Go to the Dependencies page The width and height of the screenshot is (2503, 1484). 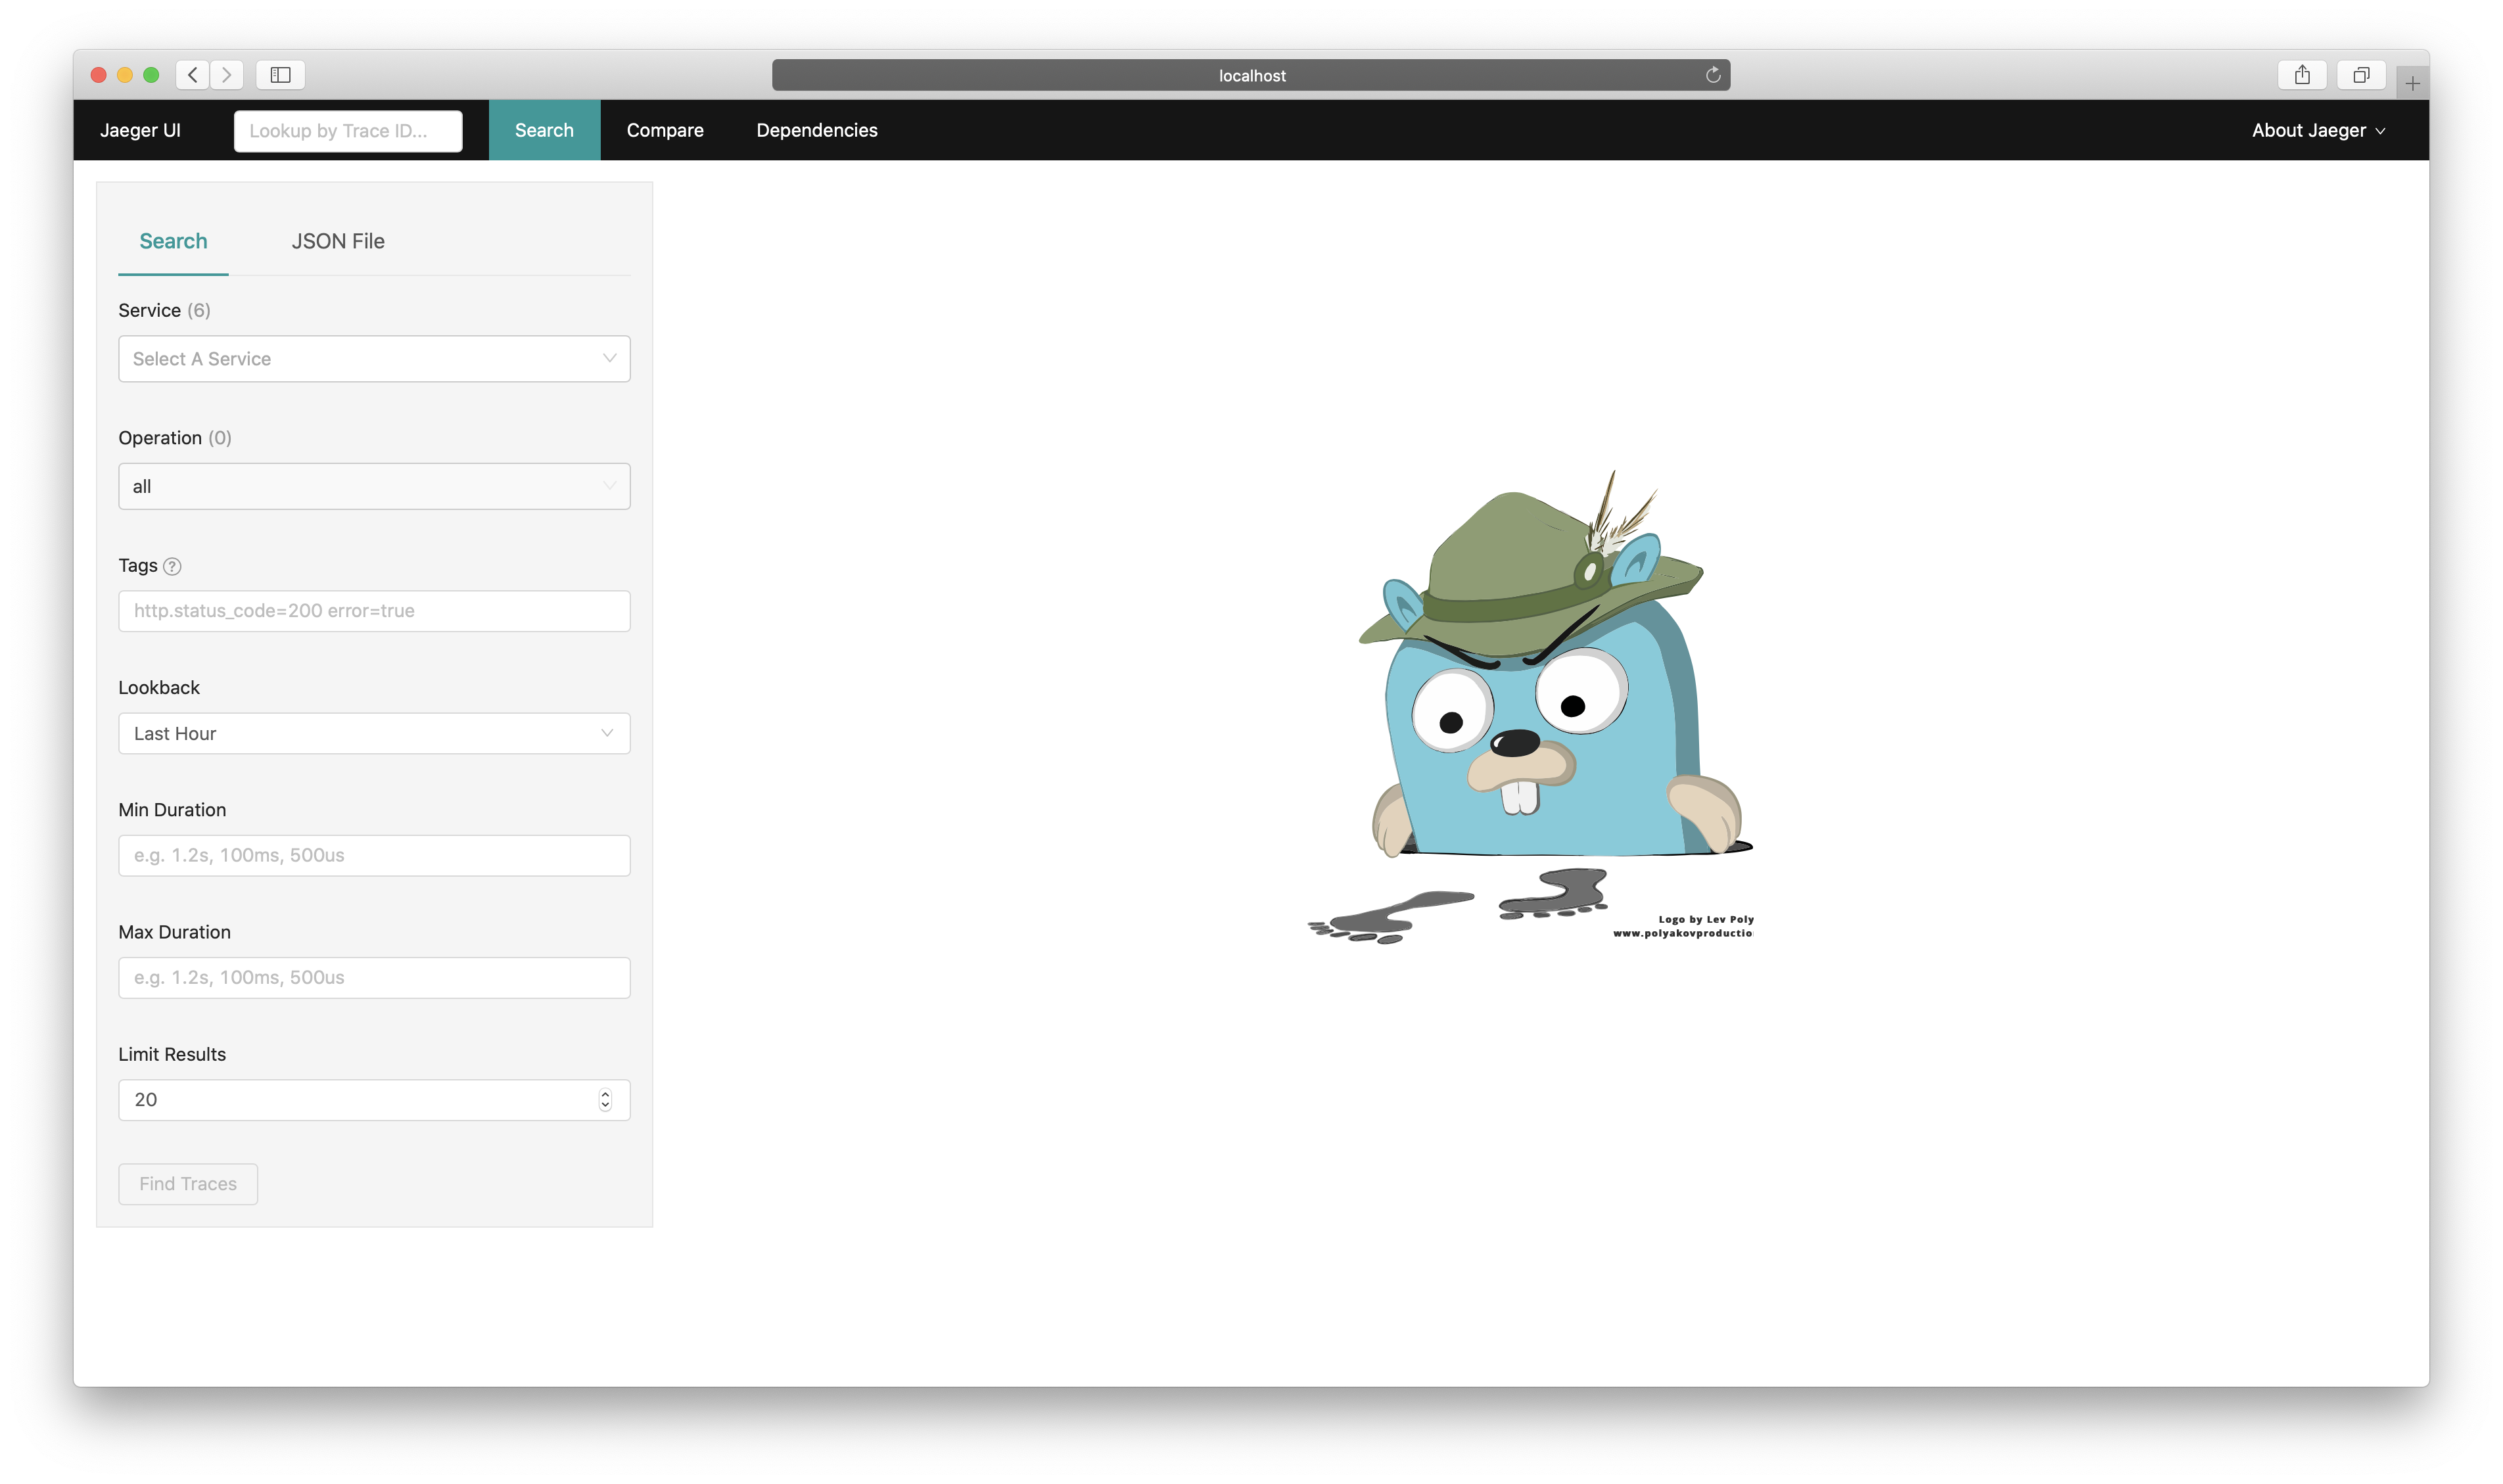(816, 131)
